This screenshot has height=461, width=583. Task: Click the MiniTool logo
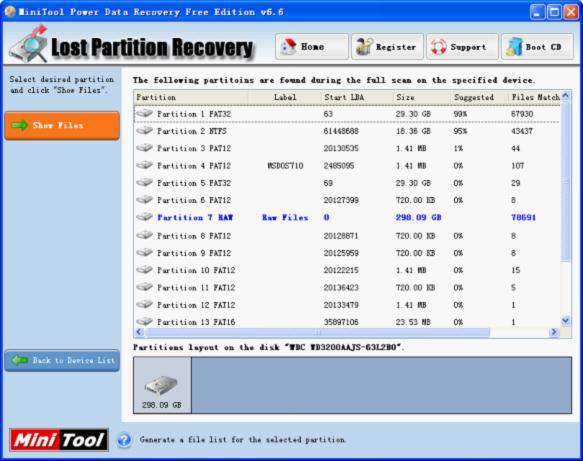coord(59,440)
